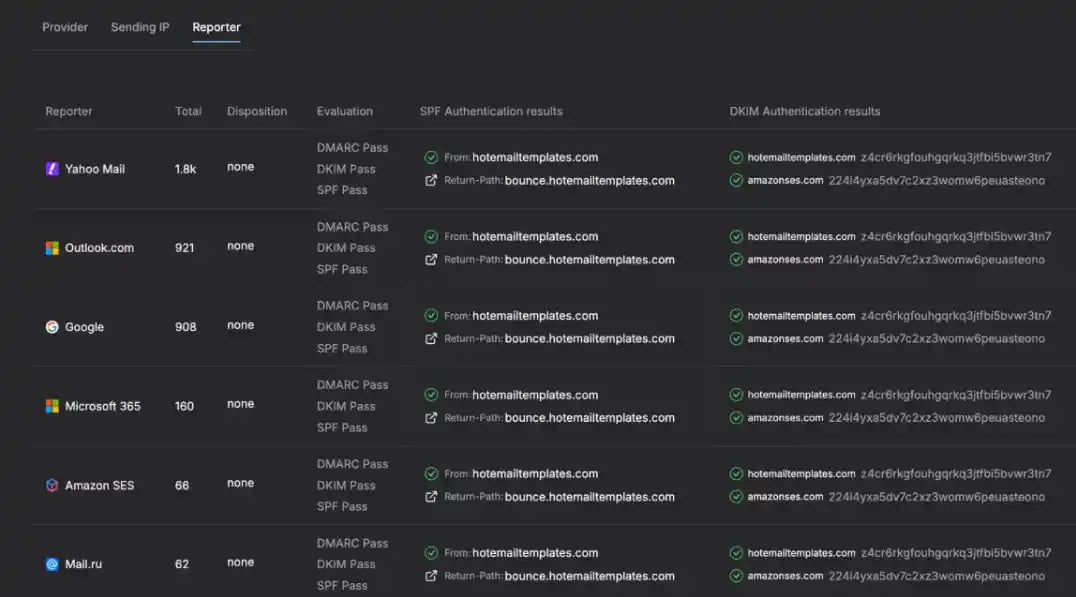Click the 62 total for Mail.ru
Screen dimensions: 1076x597
[182, 564]
